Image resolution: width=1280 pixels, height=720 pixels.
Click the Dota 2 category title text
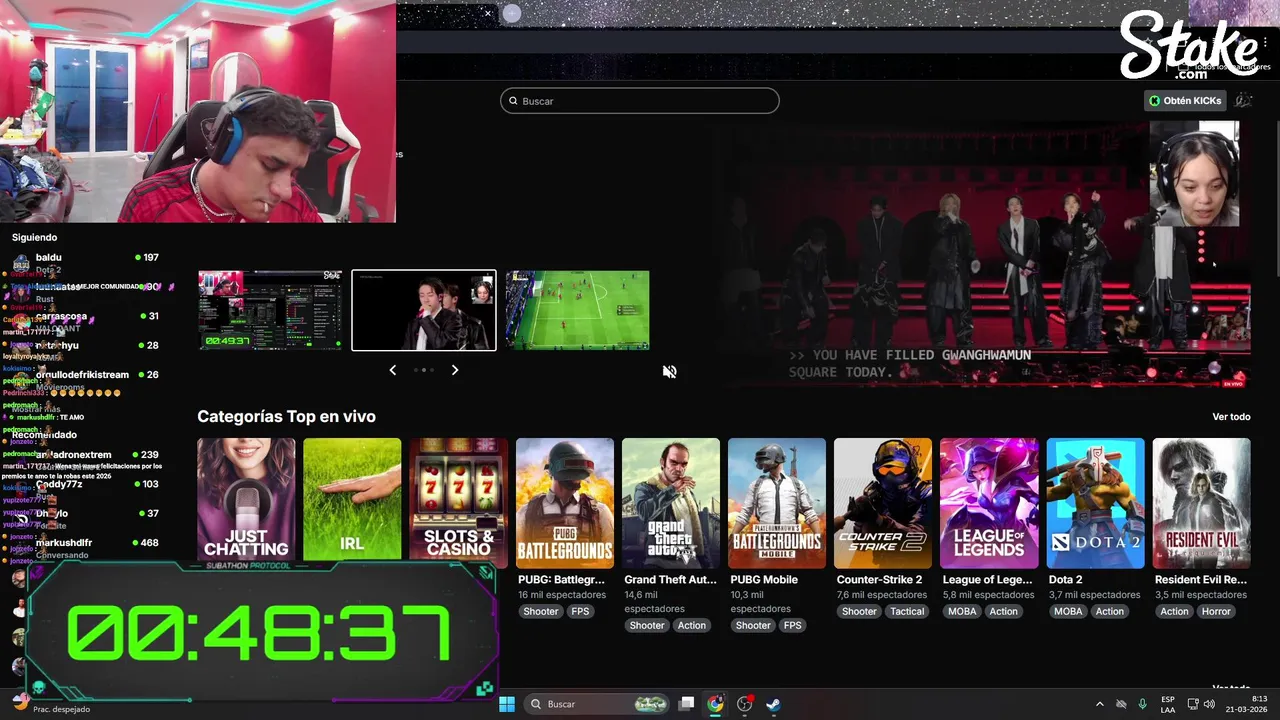(1065, 580)
